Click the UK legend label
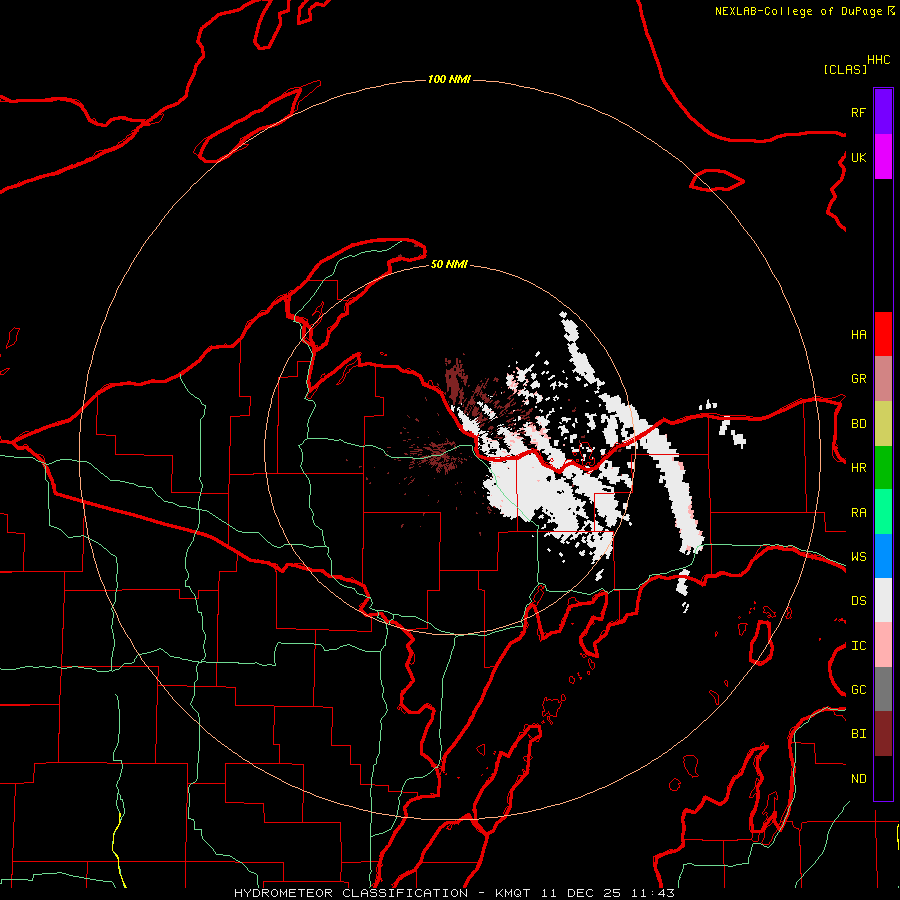900x900 pixels. [x=858, y=157]
